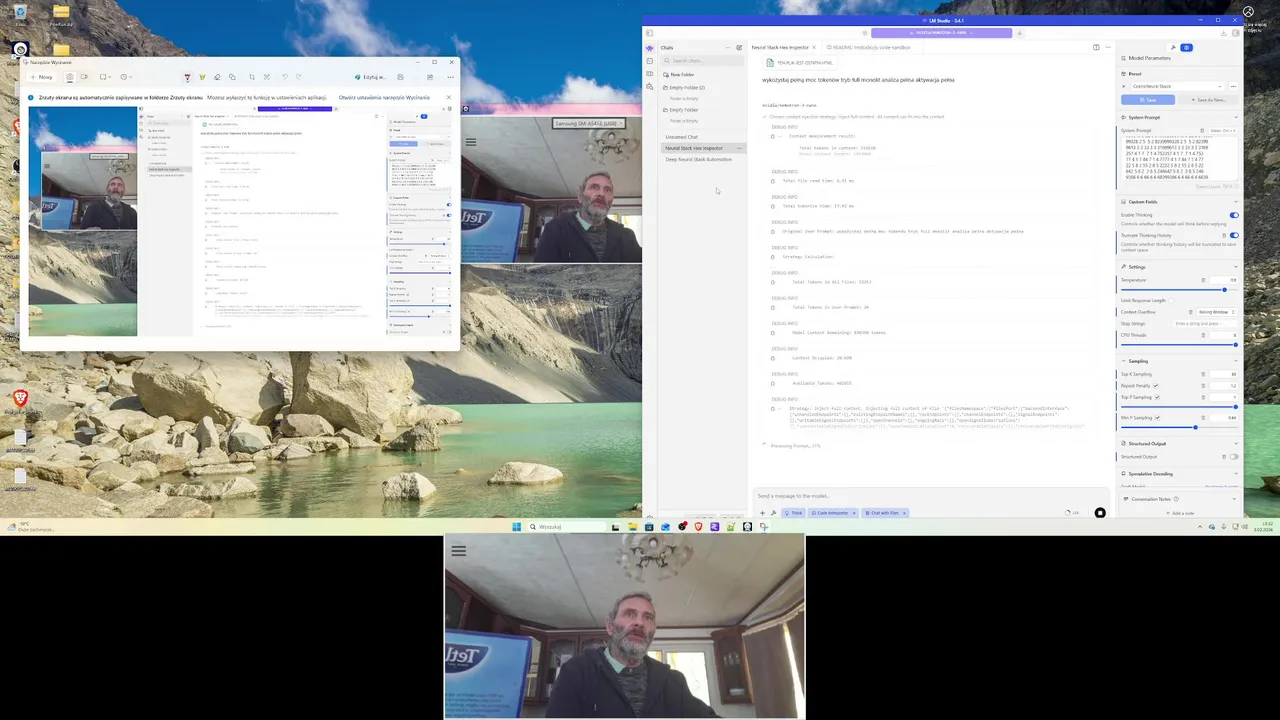Image resolution: width=1280 pixels, height=720 pixels.
Task: Toggle Limit Response Length switch
Action: coord(1170,300)
